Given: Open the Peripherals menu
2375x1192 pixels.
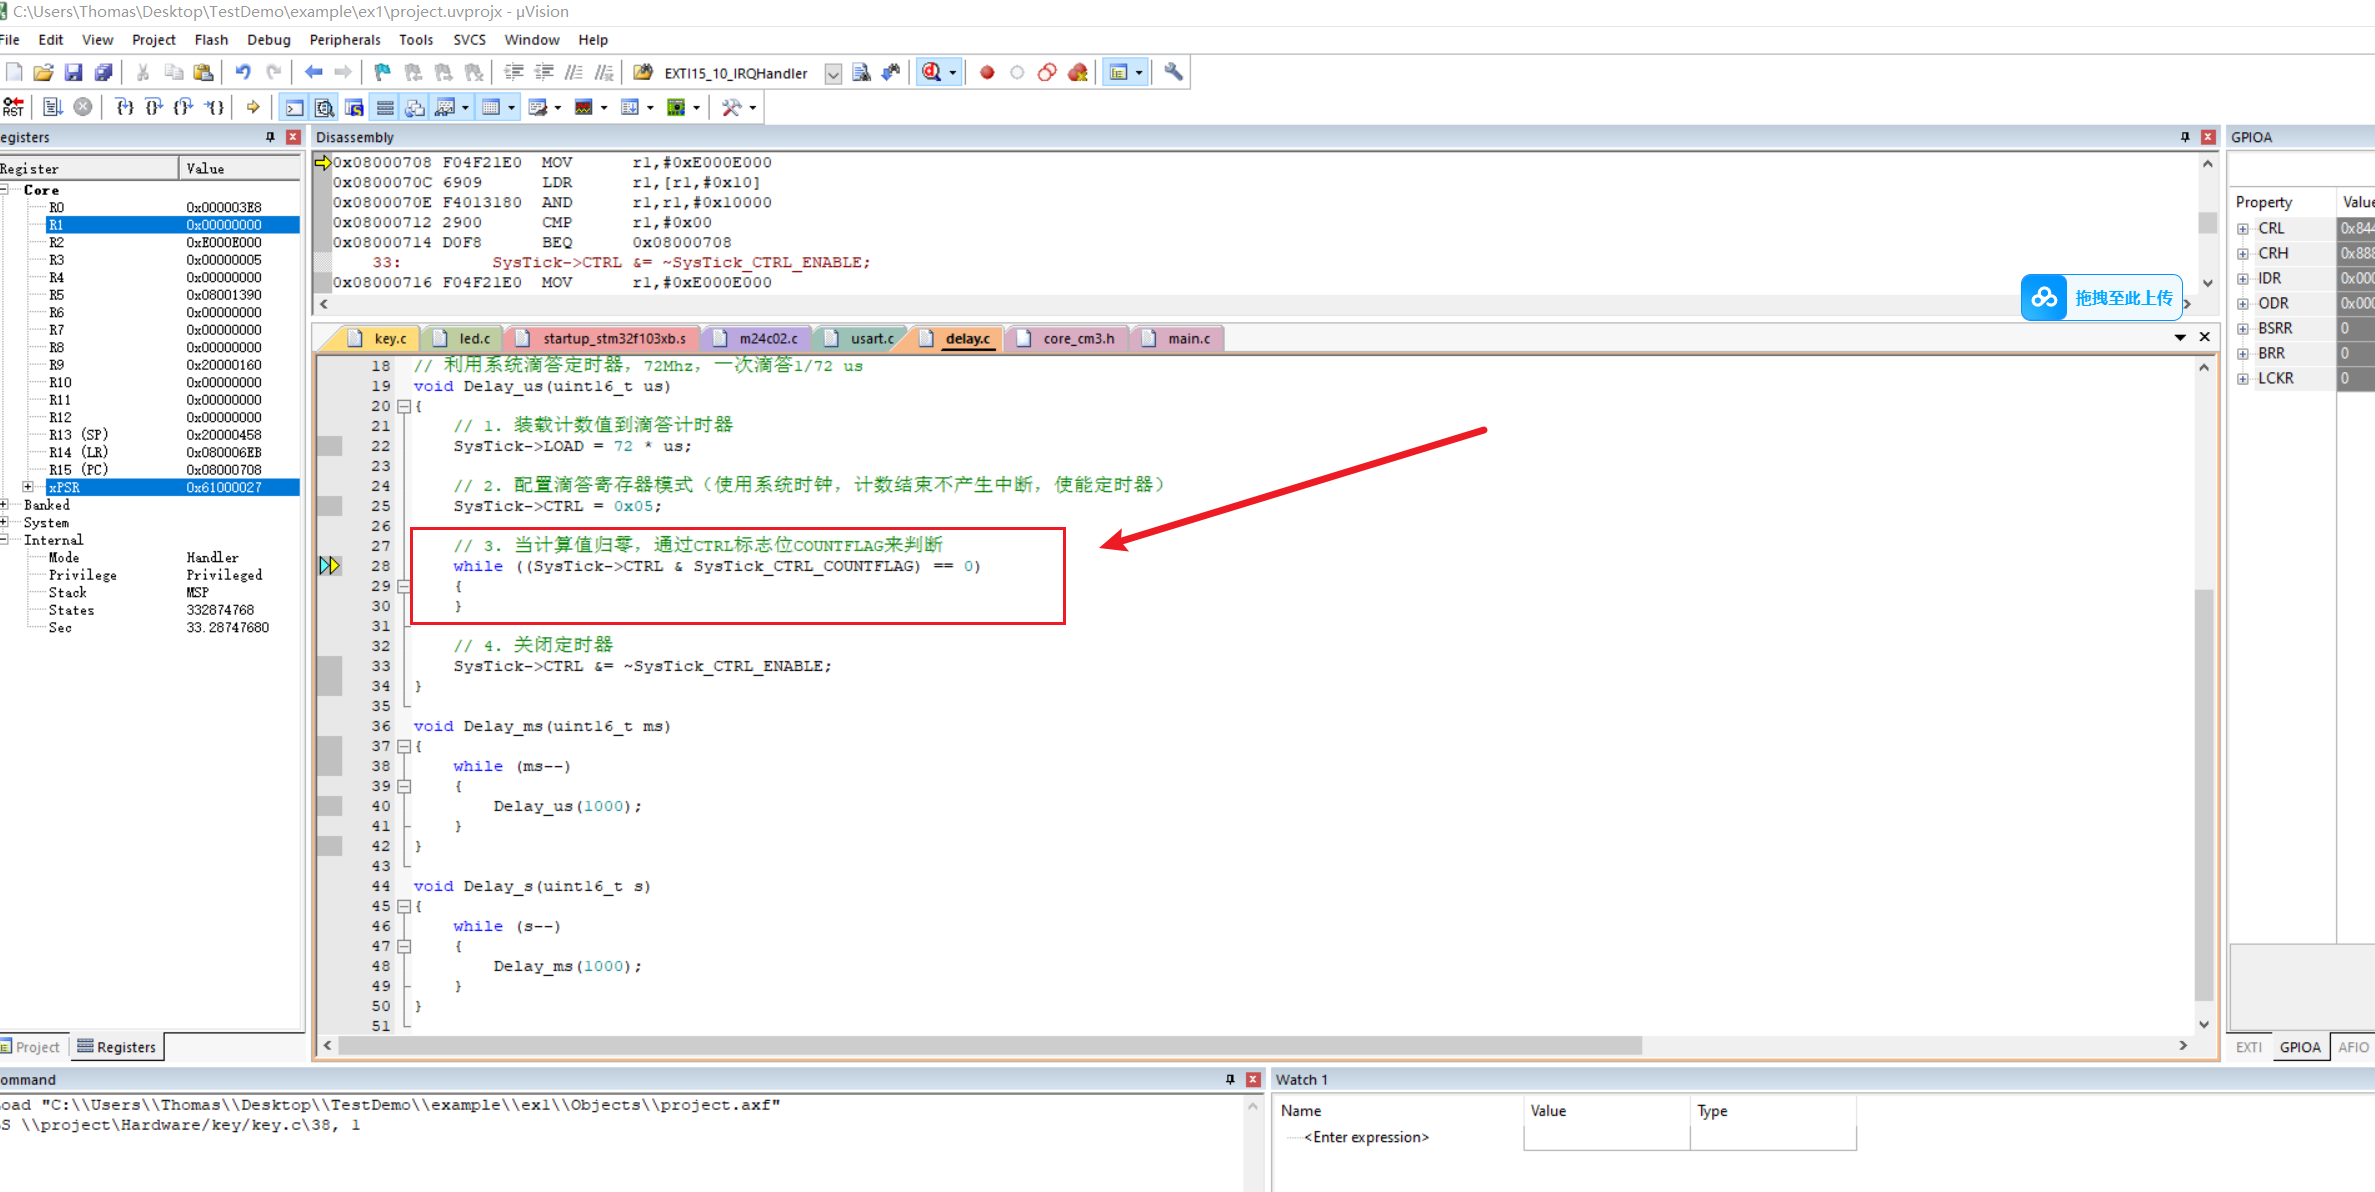Looking at the screenshot, I should tap(345, 40).
